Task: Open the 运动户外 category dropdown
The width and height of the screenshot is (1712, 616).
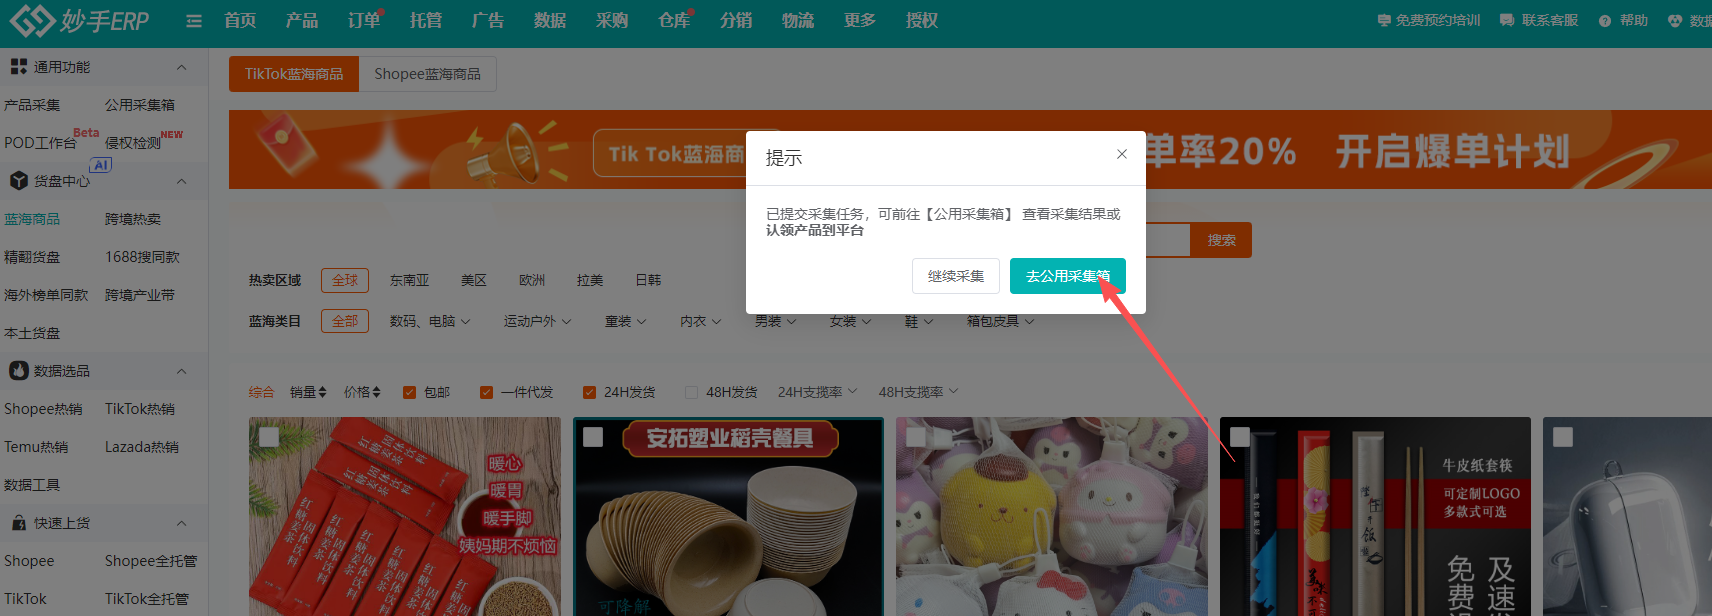Action: tap(538, 321)
